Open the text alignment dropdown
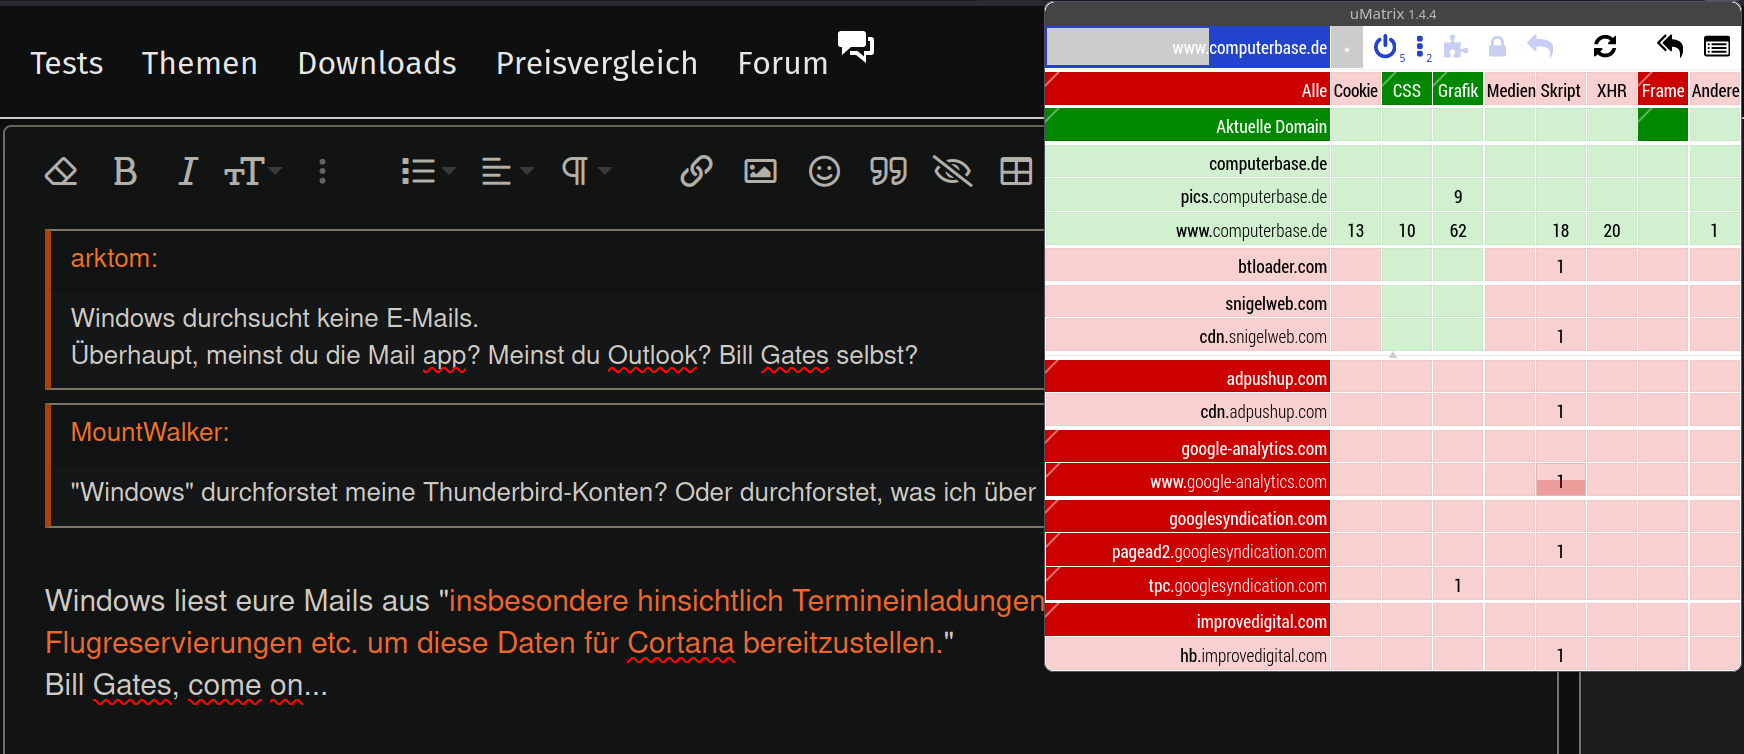Viewport: 1744px width, 754px height. tap(507, 172)
